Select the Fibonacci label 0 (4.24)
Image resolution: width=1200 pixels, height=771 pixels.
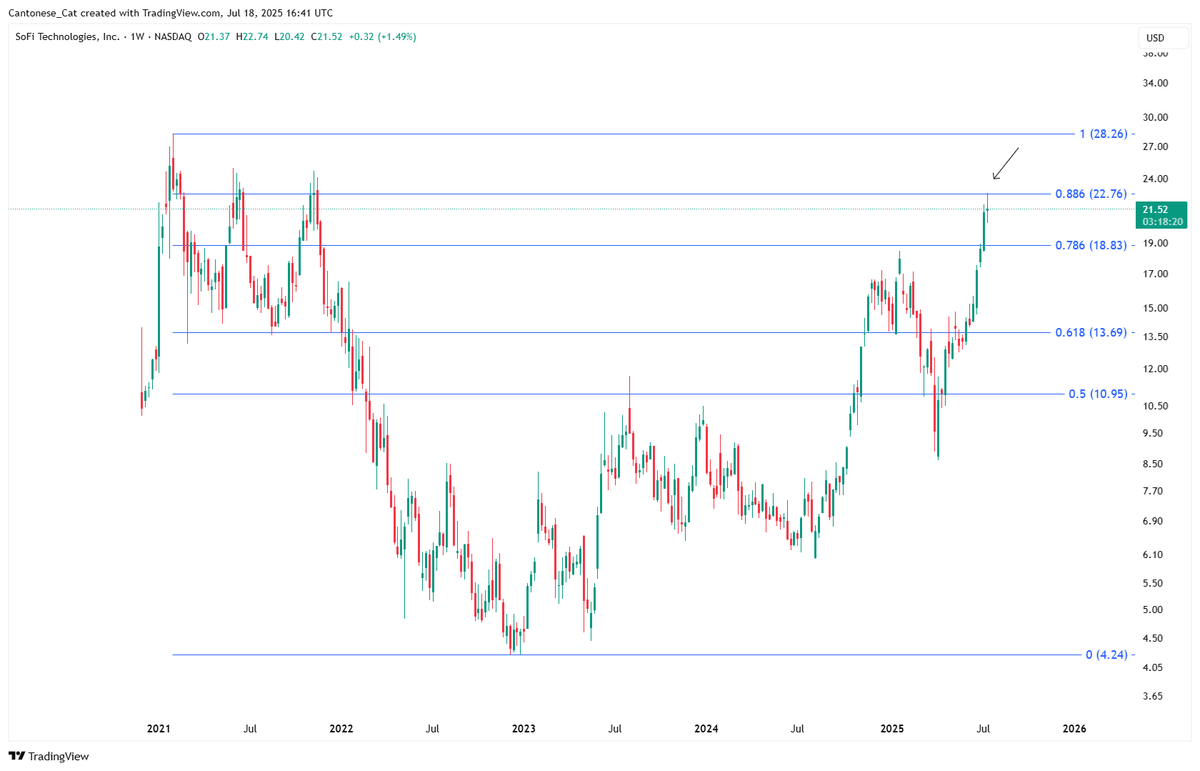[1107, 655]
